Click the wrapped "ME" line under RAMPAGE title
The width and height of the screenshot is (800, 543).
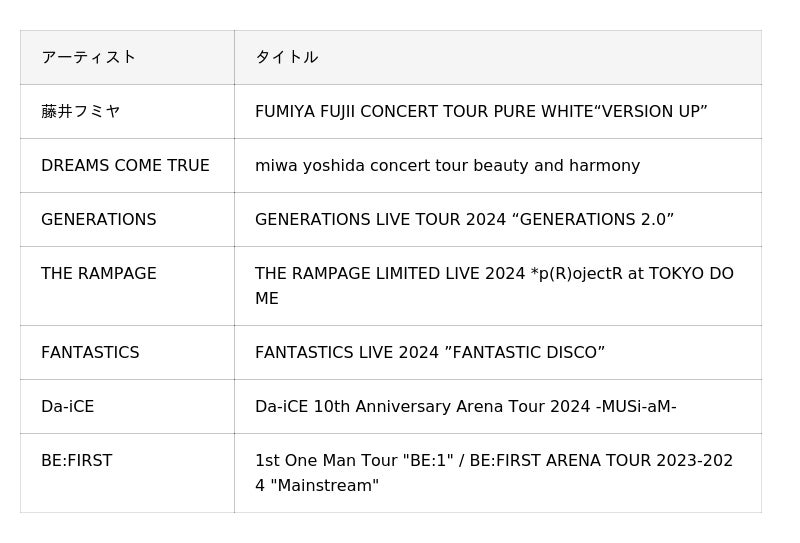267,298
